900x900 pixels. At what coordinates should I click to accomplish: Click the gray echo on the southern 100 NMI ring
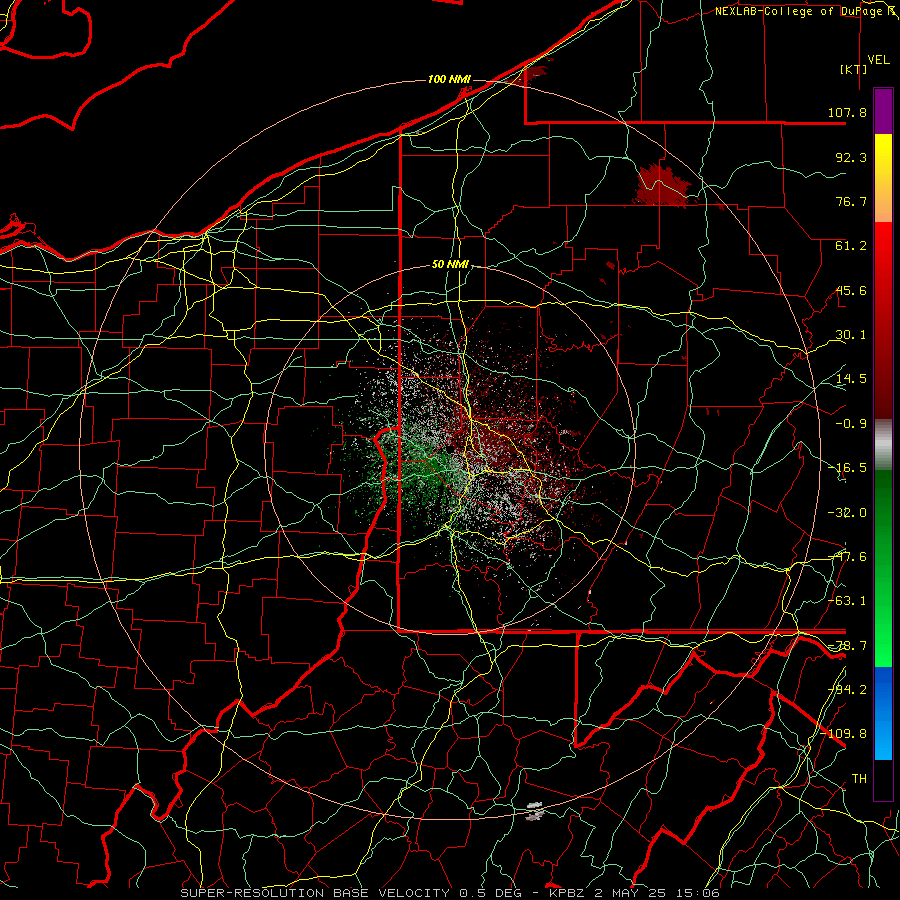click(x=534, y=810)
